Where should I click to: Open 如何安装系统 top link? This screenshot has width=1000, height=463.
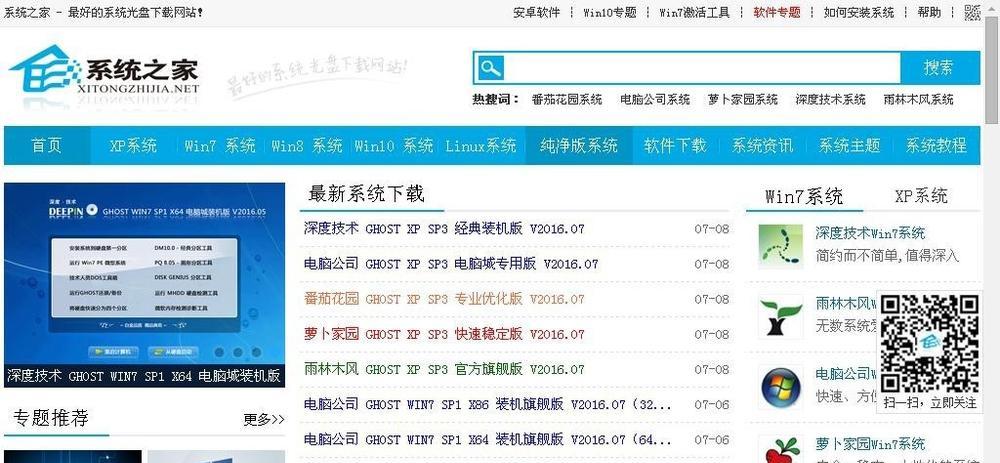(x=858, y=12)
